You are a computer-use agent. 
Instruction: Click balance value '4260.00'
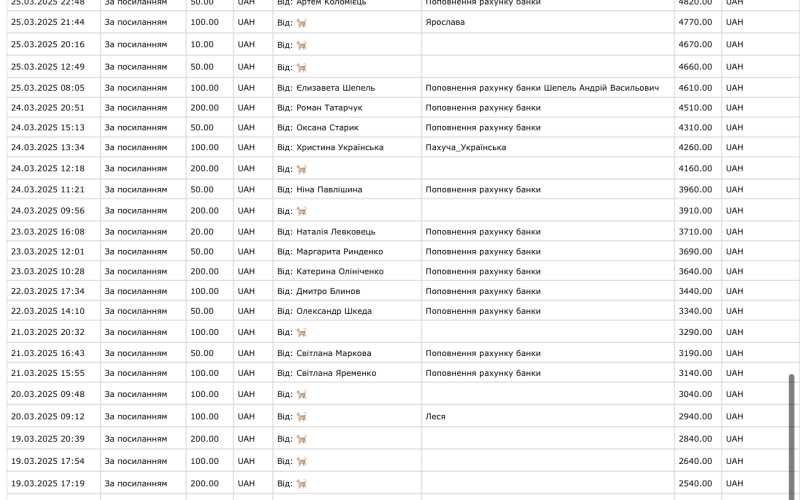[695, 147]
